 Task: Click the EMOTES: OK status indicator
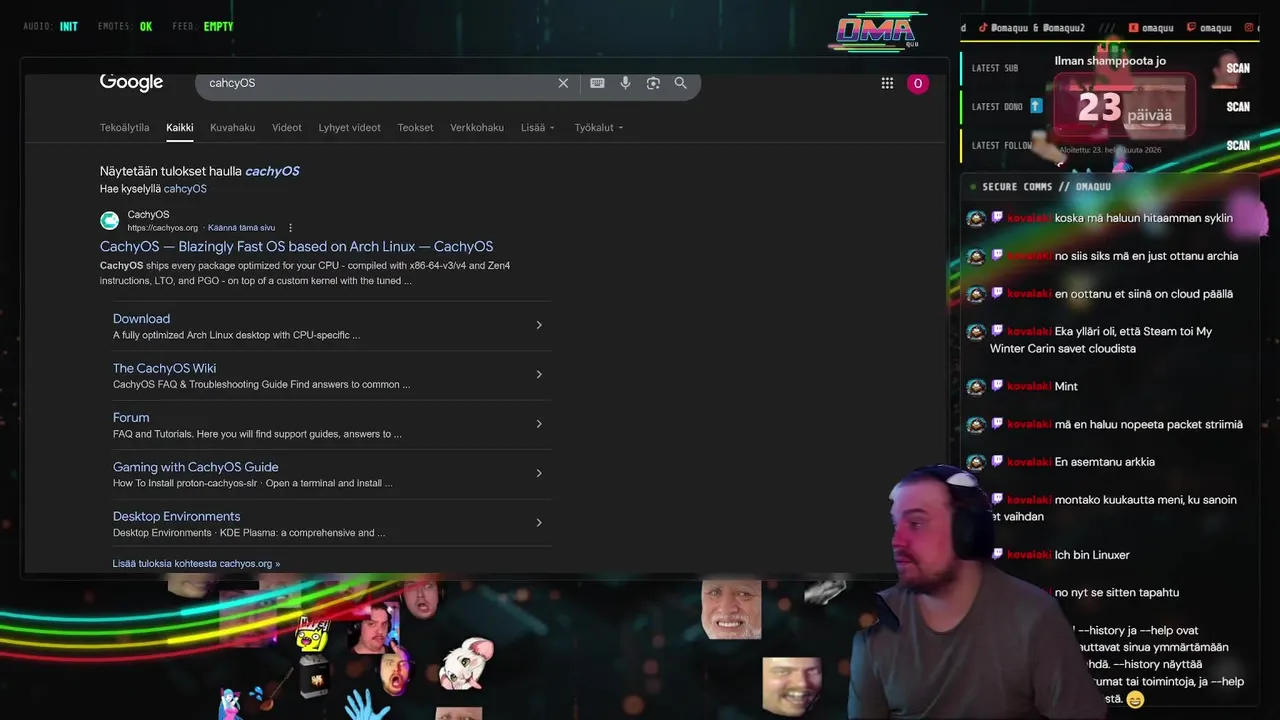[x=125, y=27]
